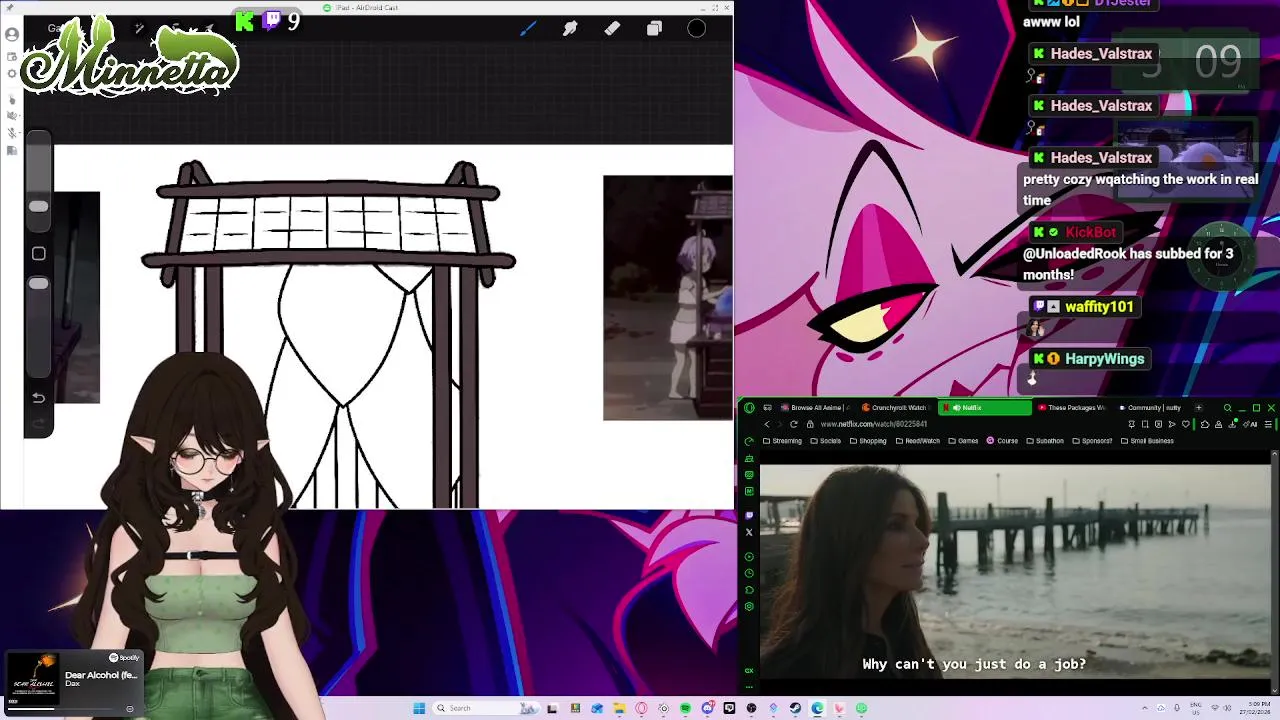Click HarpyWings username in chat
This screenshot has height=720, width=1280.
pyautogui.click(x=1104, y=359)
